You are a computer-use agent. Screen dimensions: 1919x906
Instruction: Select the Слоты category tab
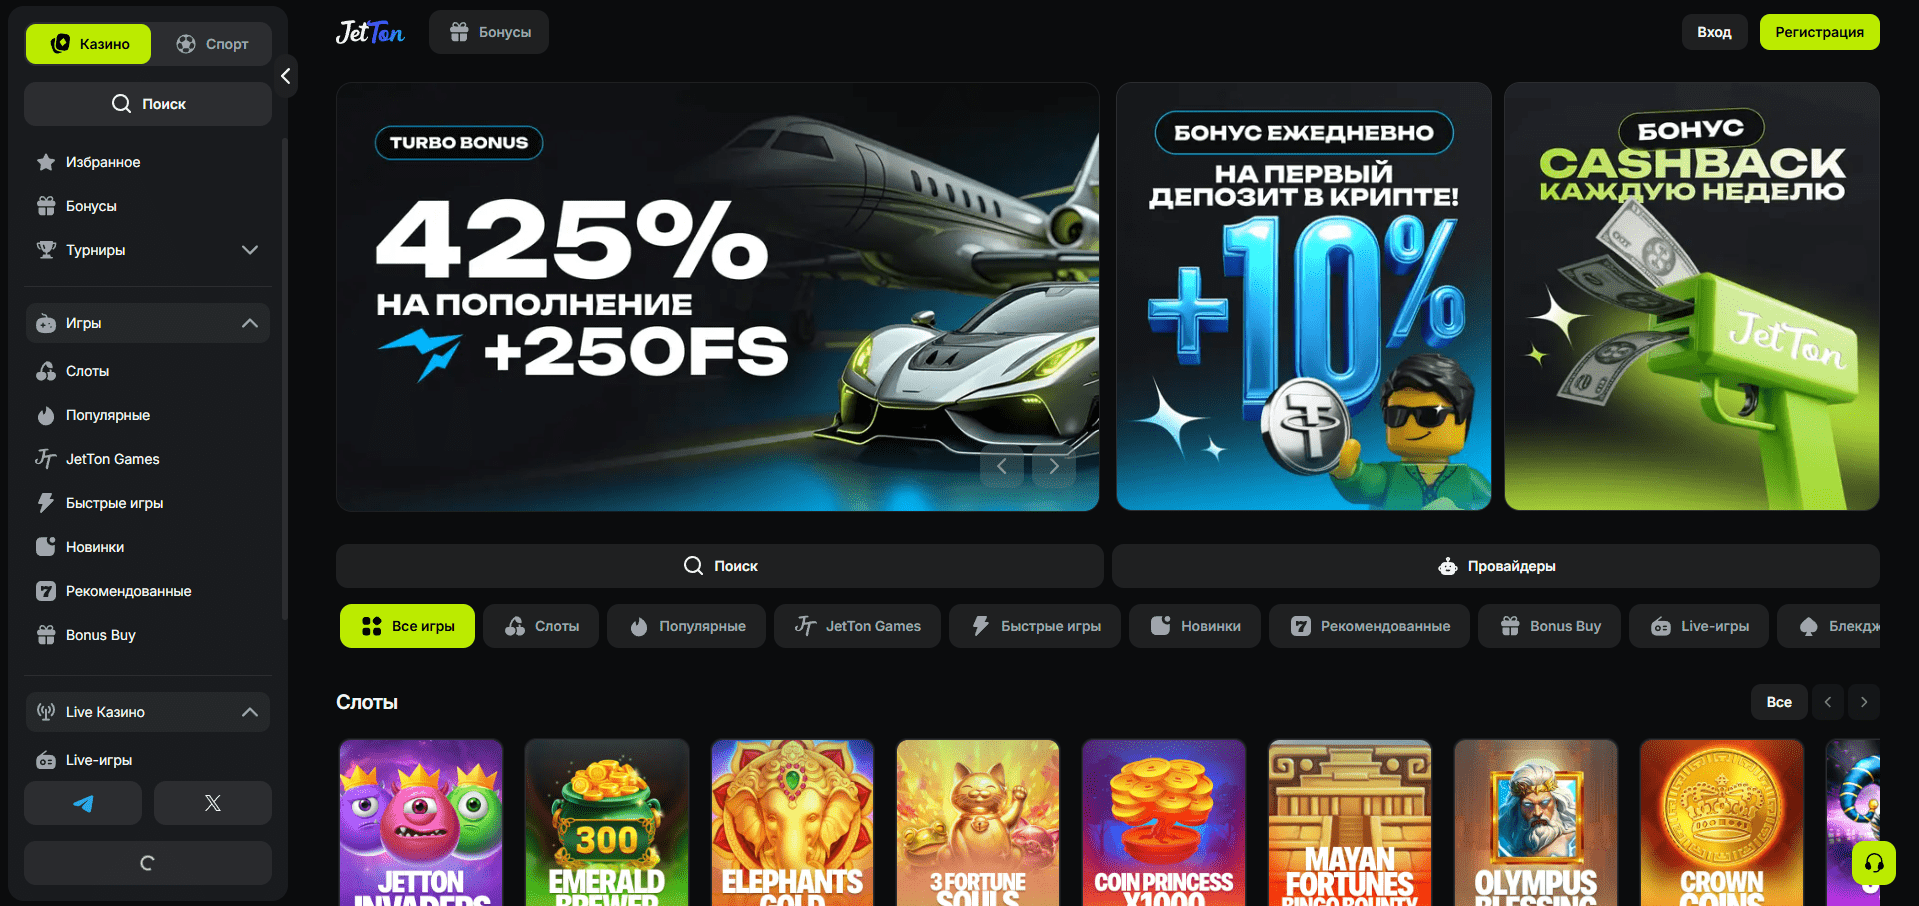541,626
